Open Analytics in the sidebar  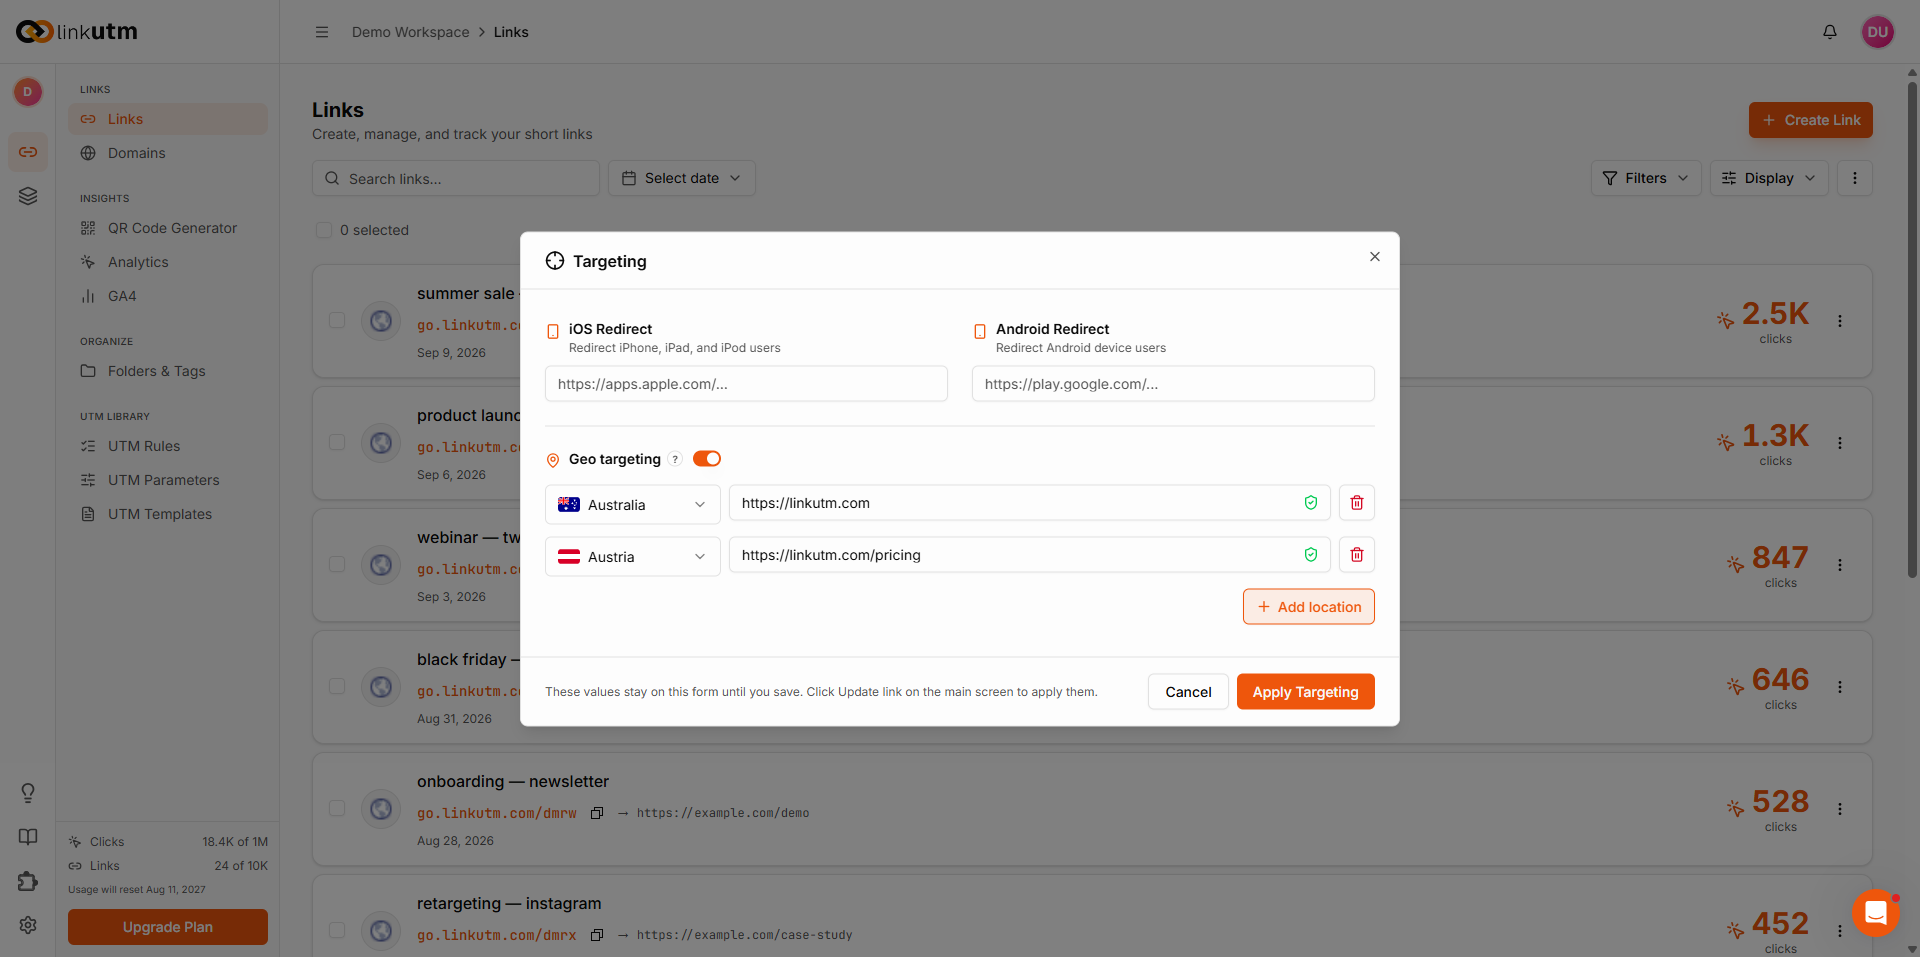(x=168, y=262)
